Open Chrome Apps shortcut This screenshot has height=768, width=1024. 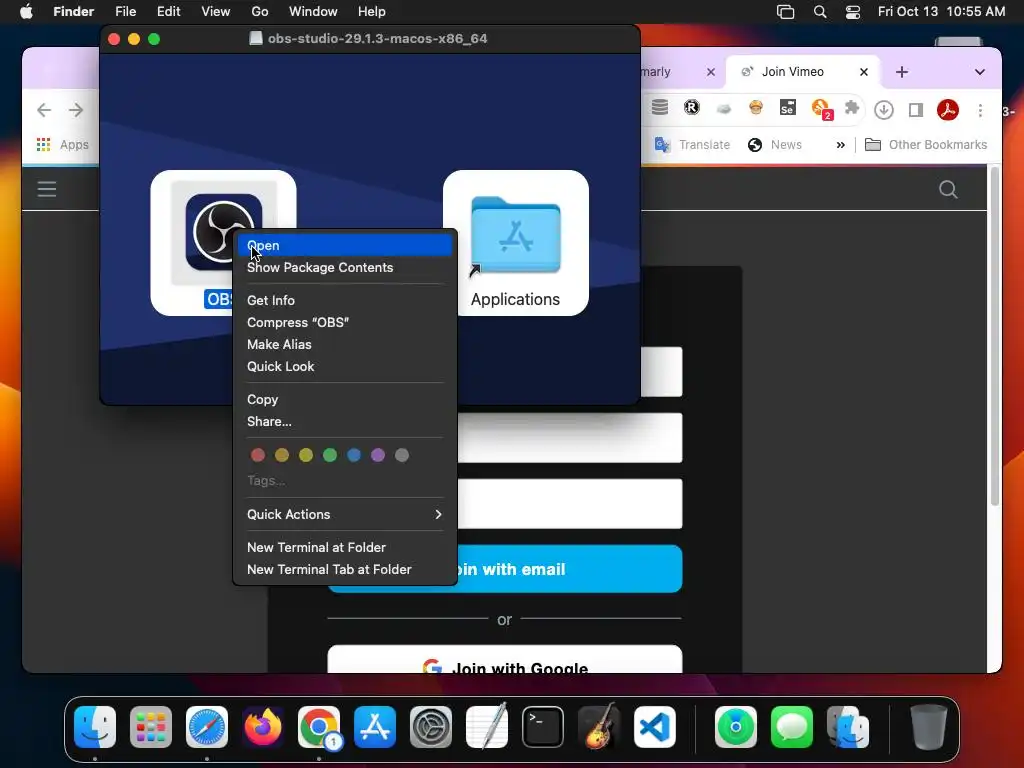coord(63,144)
